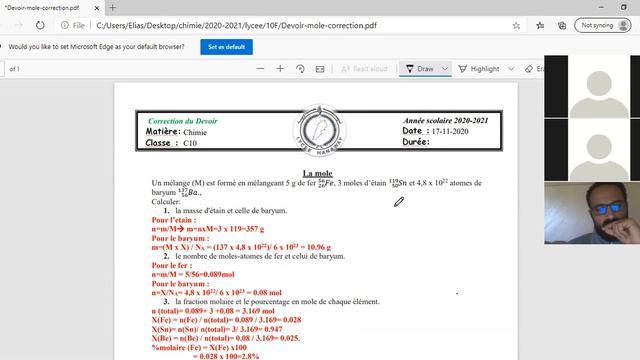Select the Erase tool
Screen dimensions: 640x360
click(x=534, y=69)
